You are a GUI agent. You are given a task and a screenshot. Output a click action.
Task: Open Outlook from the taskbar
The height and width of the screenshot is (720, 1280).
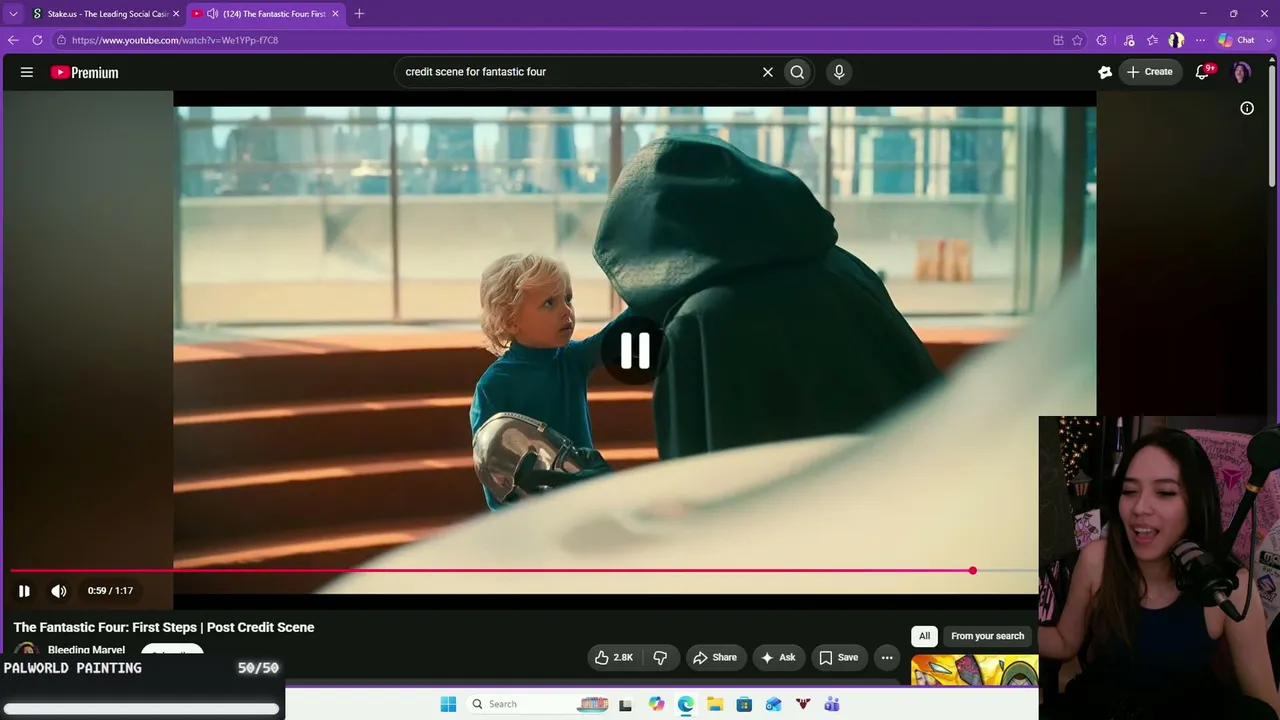coord(773,704)
